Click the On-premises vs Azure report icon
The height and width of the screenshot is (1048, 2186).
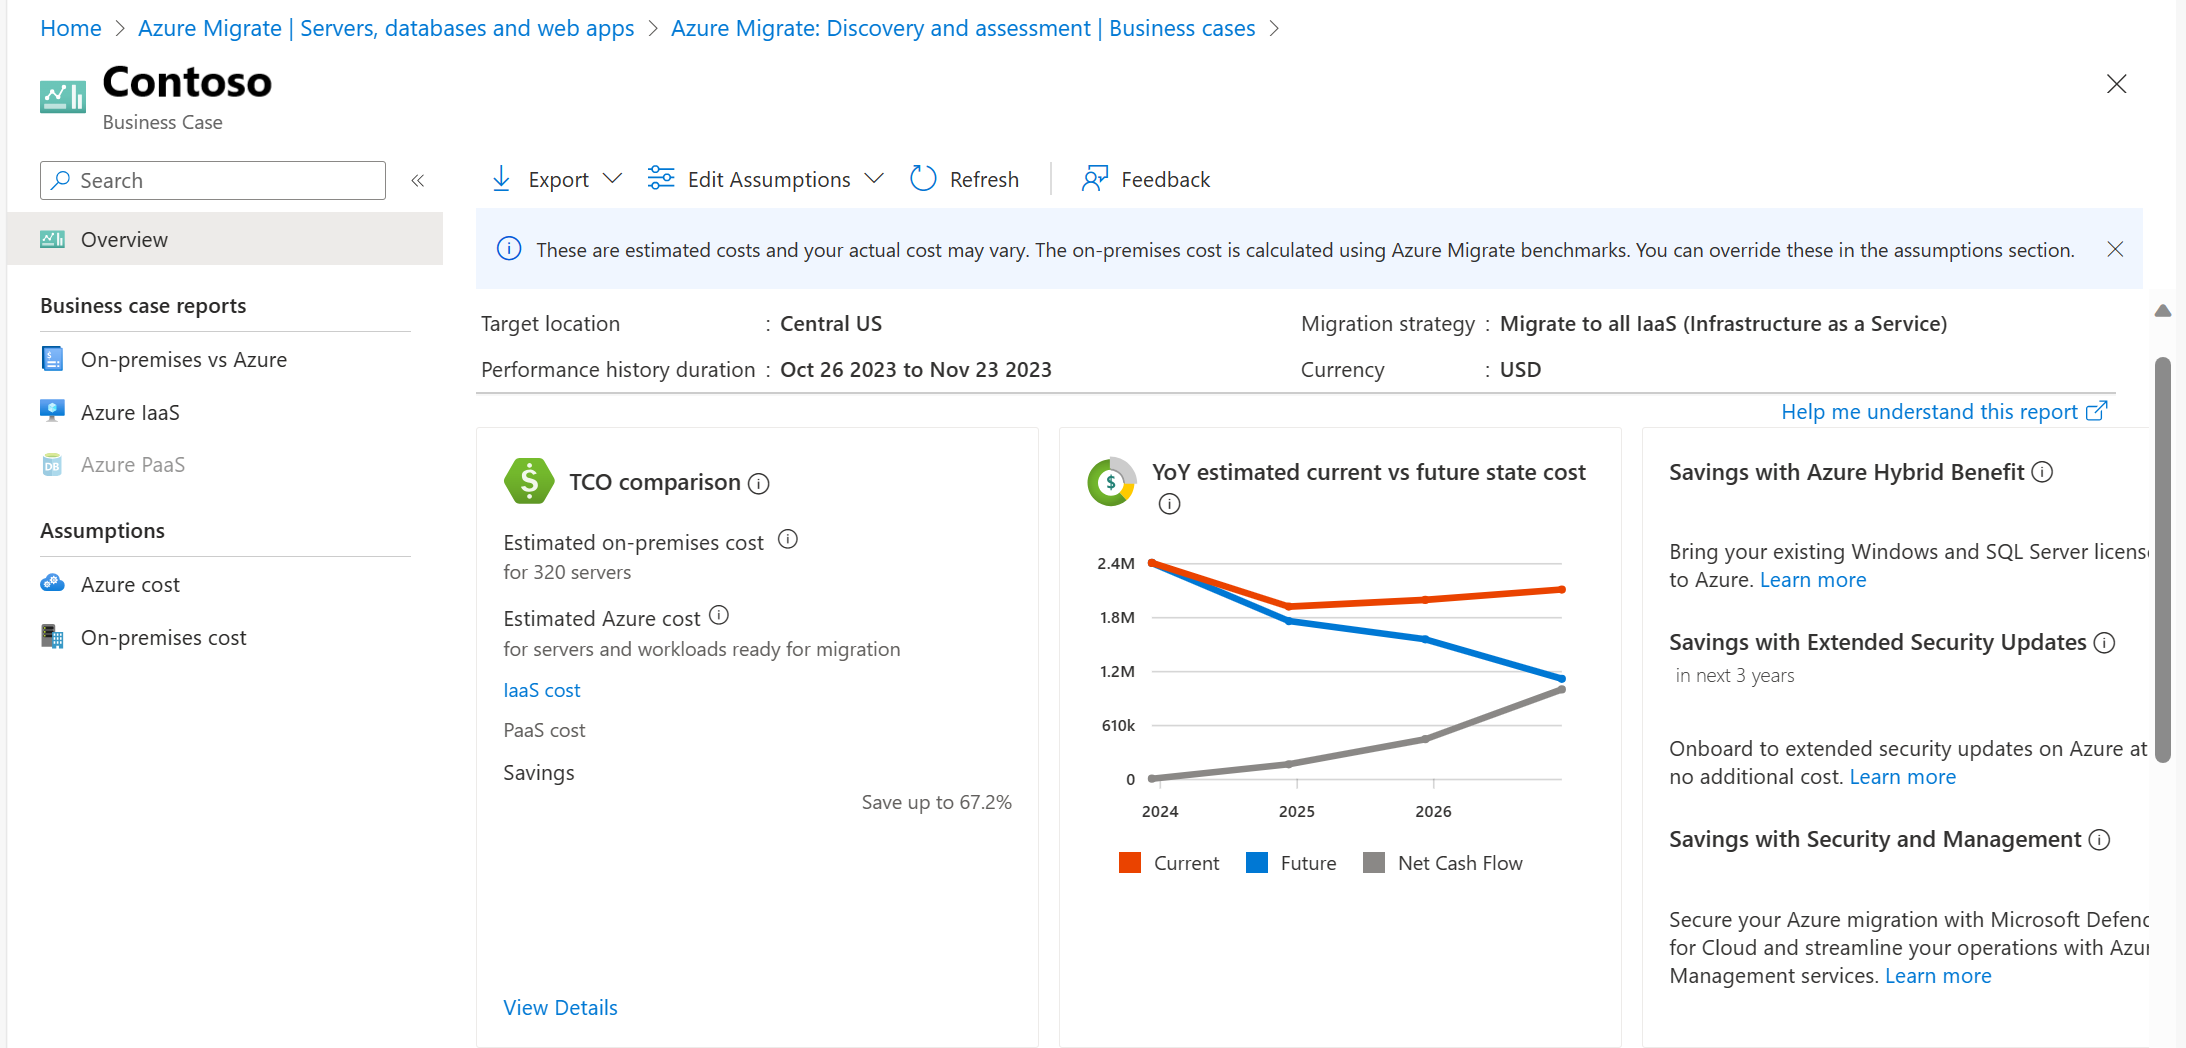coord(53,359)
